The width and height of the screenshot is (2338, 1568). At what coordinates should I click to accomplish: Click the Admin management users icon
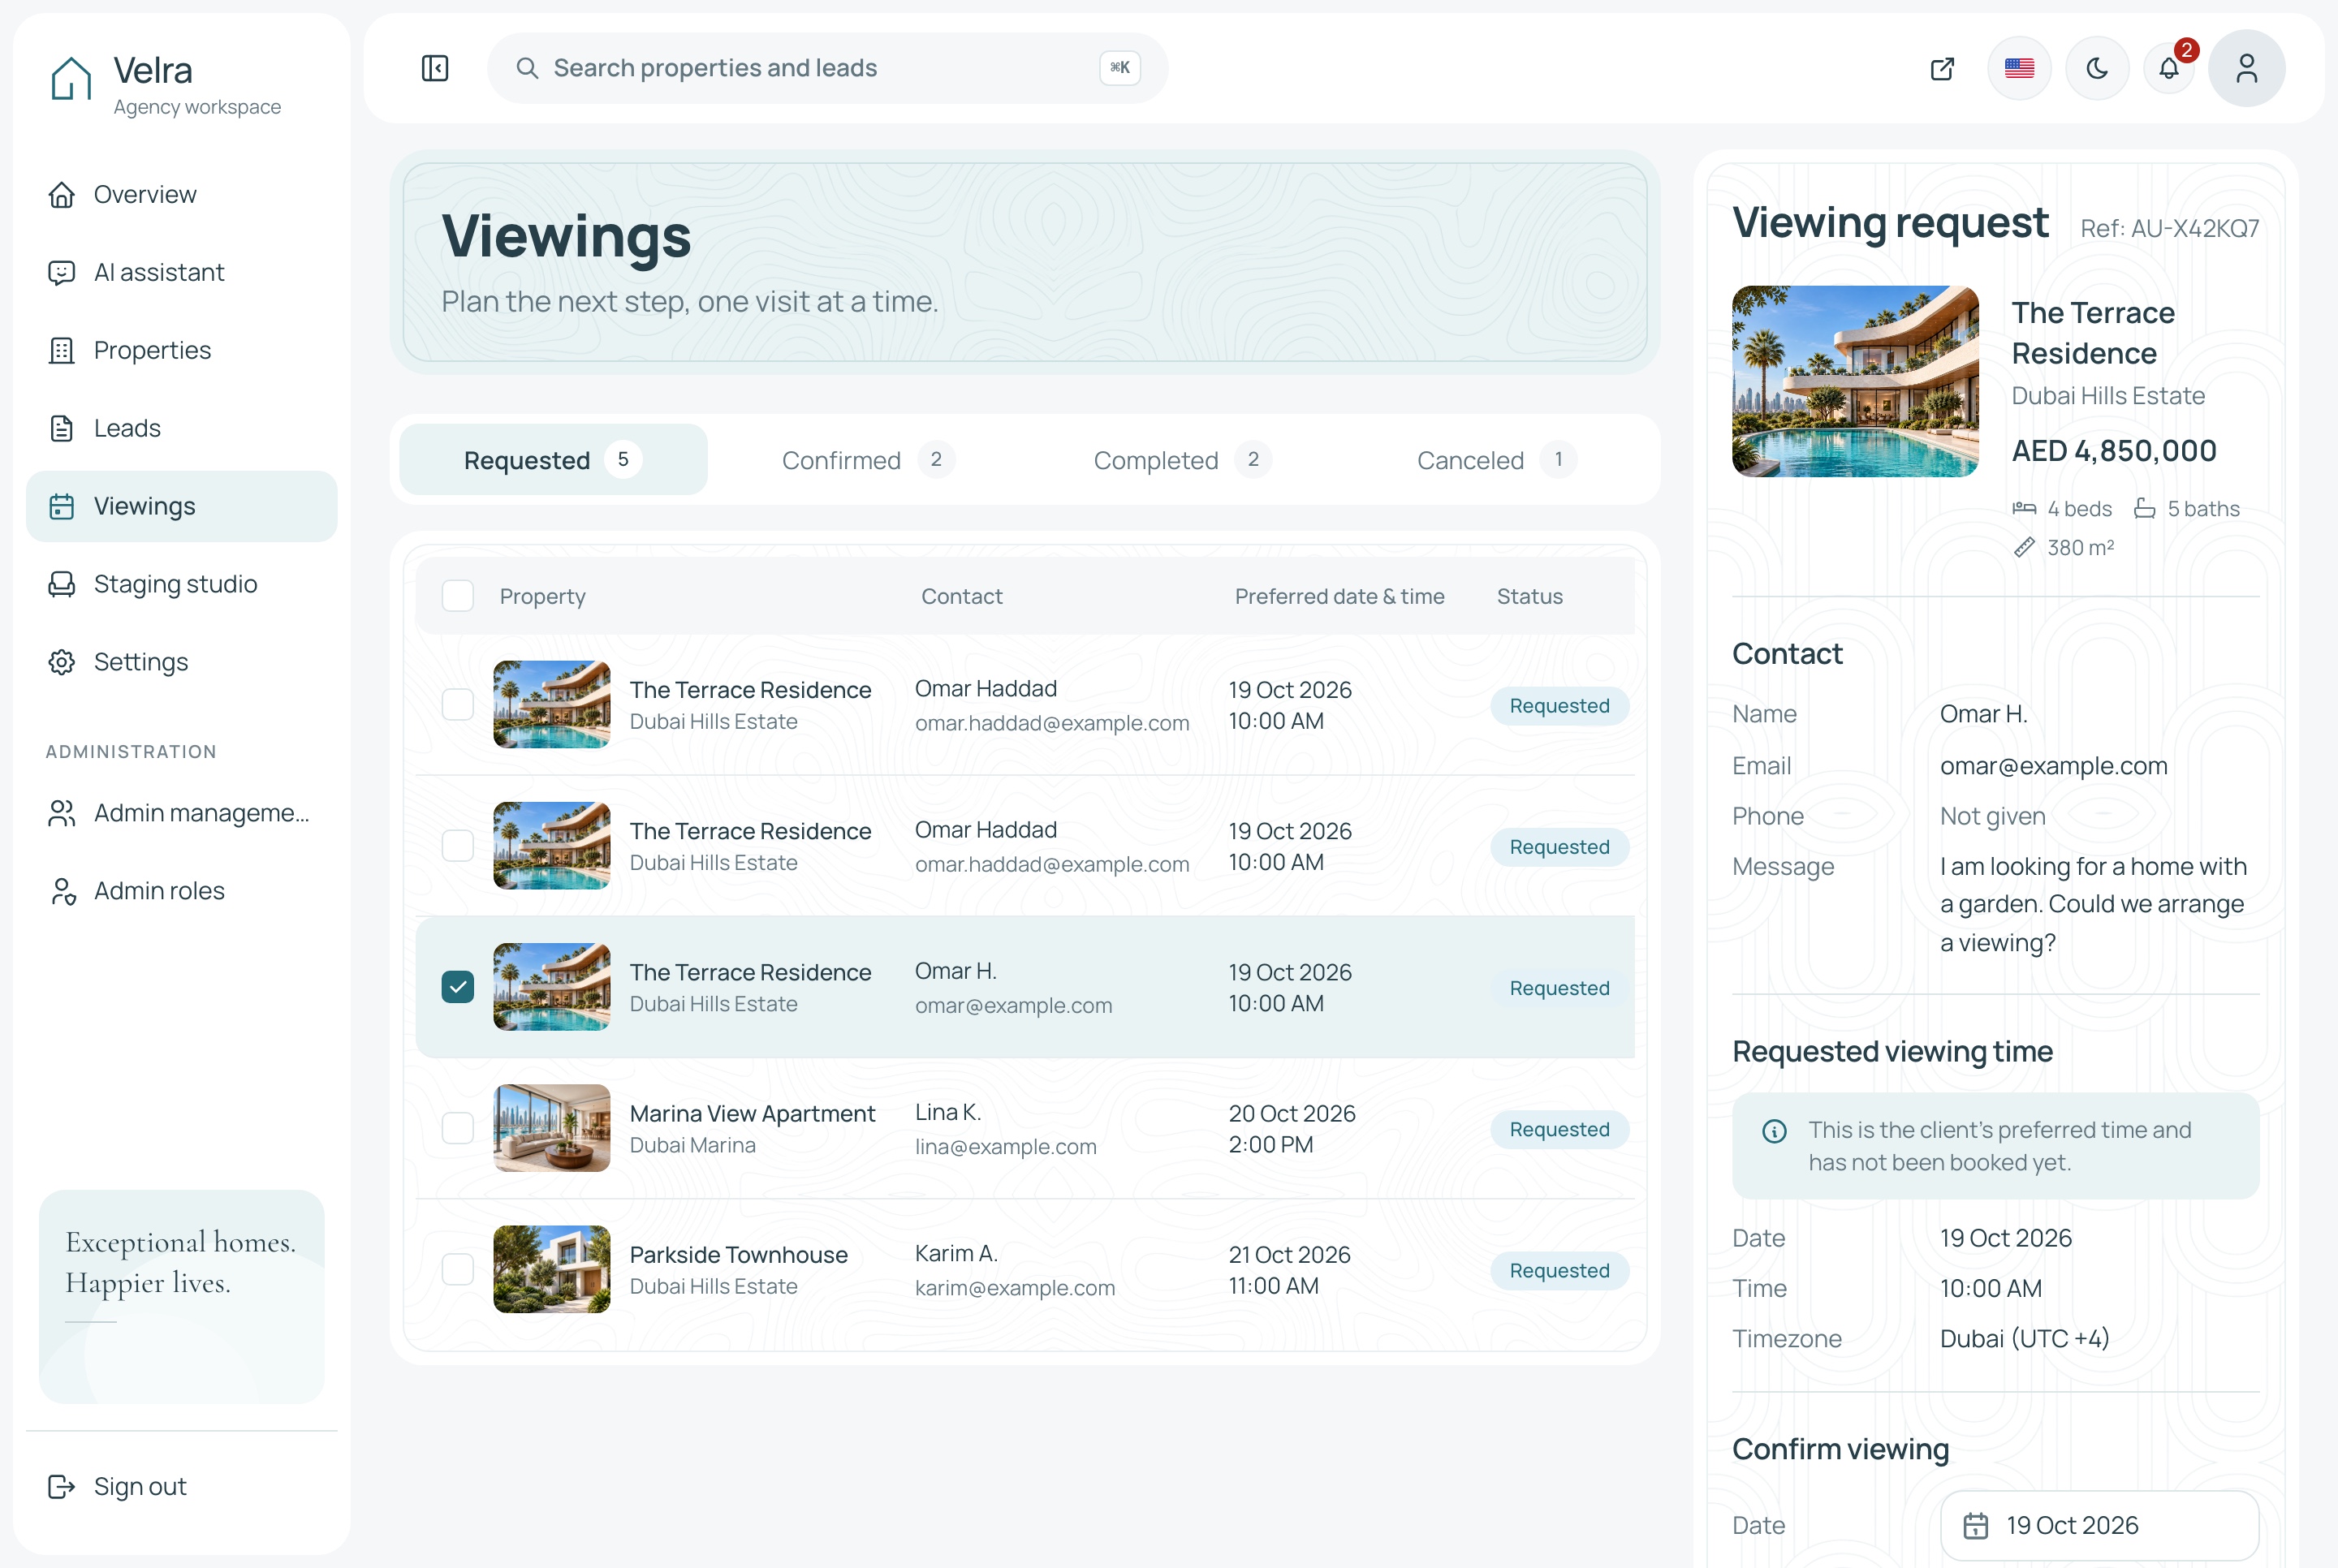click(x=62, y=813)
